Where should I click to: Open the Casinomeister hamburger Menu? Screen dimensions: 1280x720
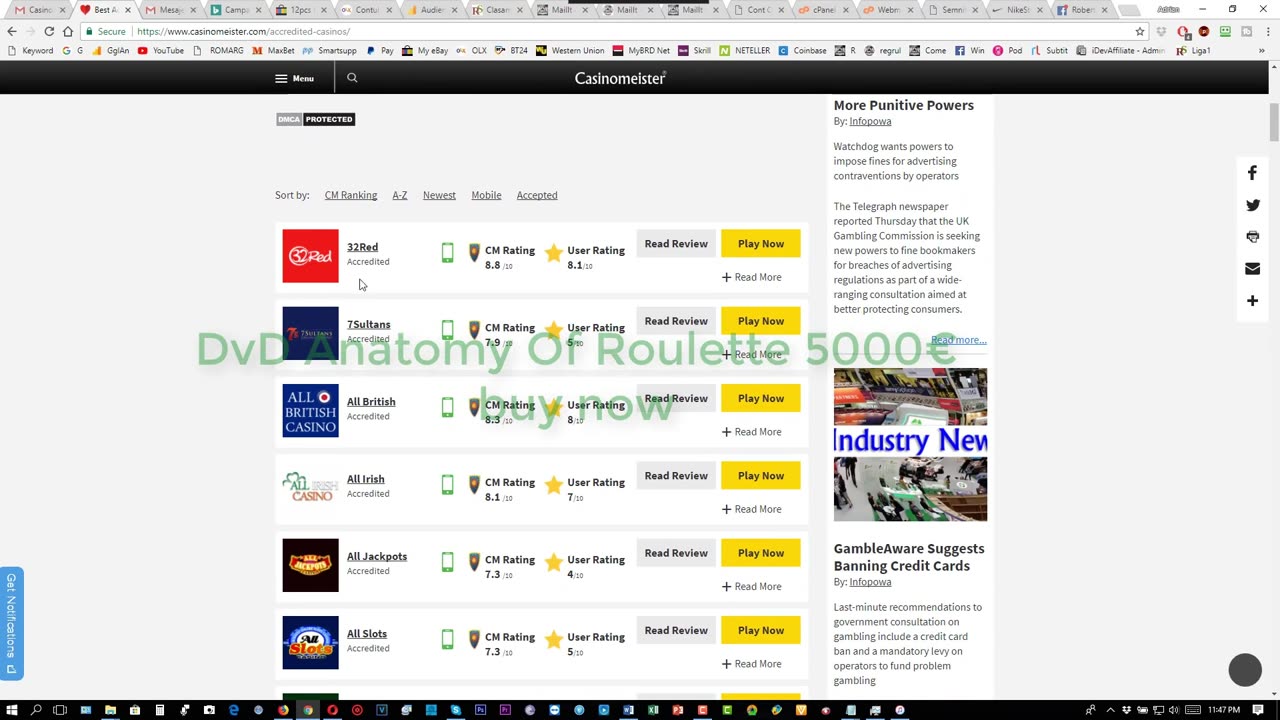(x=294, y=78)
